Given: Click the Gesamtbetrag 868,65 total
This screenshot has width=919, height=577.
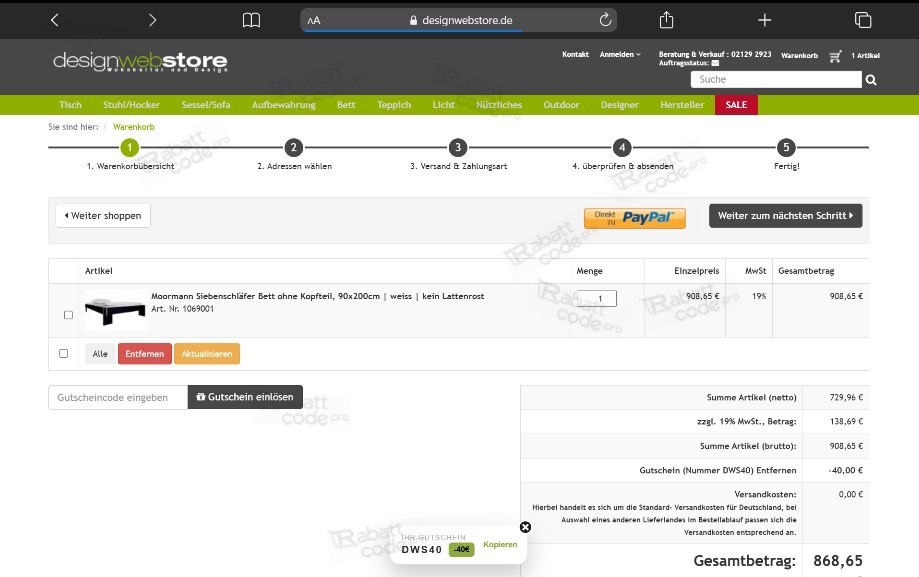Looking at the screenshot, I should [x=838, y=561].
